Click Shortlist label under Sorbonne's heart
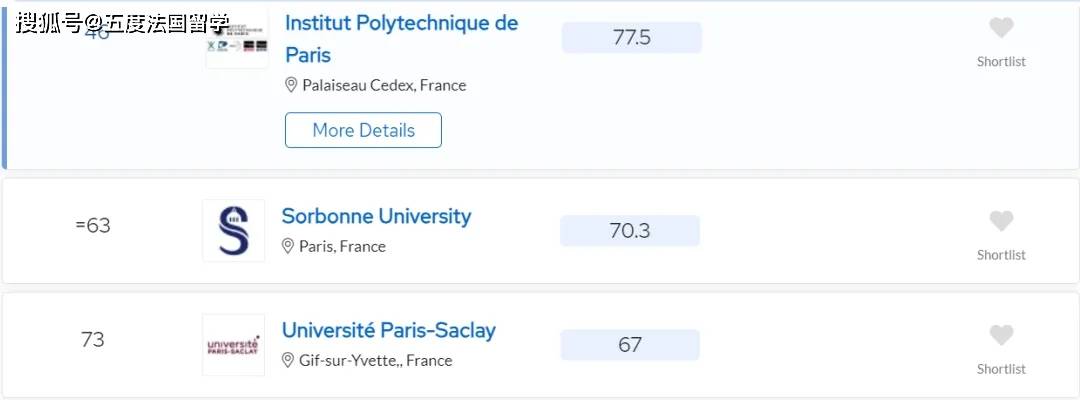The width and height of the screenshot is (1080, 400). pyautogui.click(x=1001, y=255)
